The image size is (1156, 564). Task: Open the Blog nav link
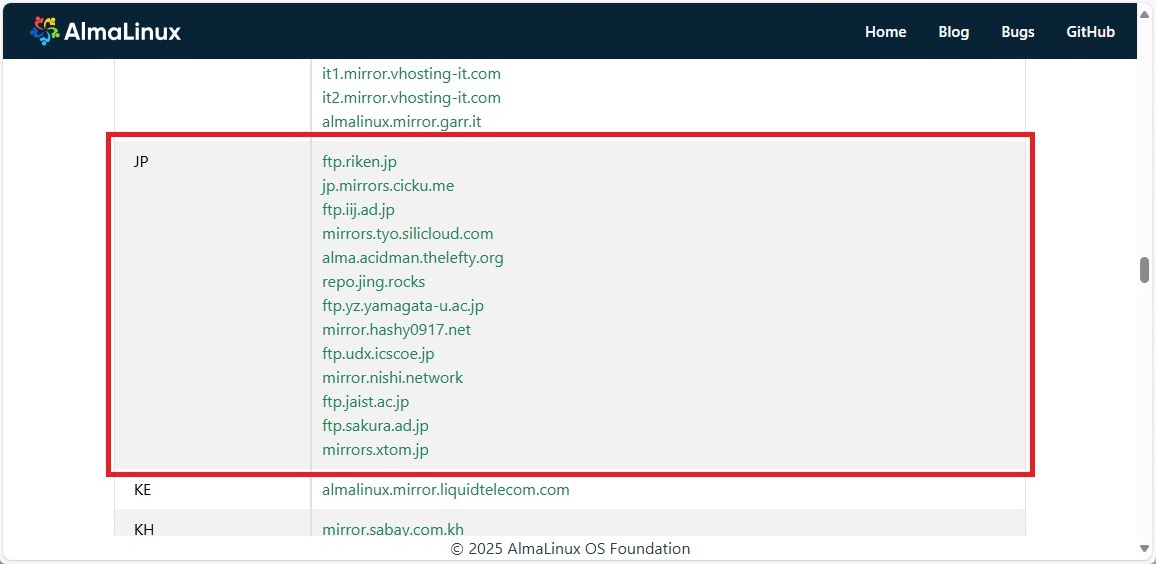click(x=953, y=32)
